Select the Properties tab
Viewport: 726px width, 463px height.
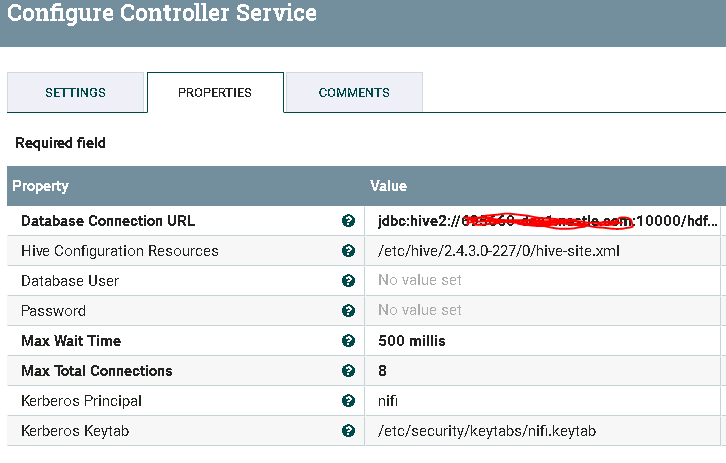[215, 93]
